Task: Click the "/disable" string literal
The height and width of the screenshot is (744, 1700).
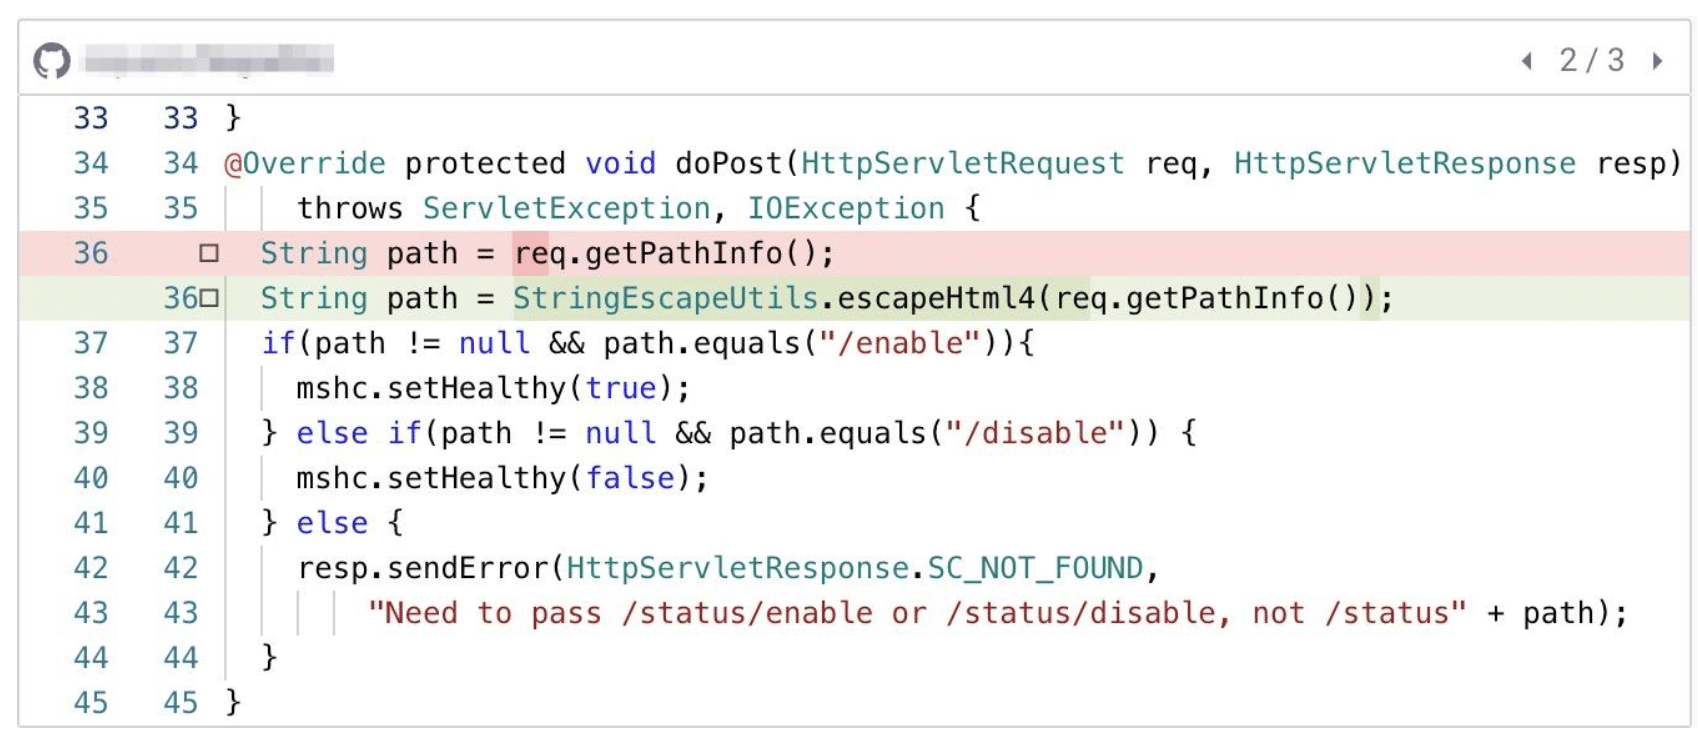Action: click(1036, 433)
